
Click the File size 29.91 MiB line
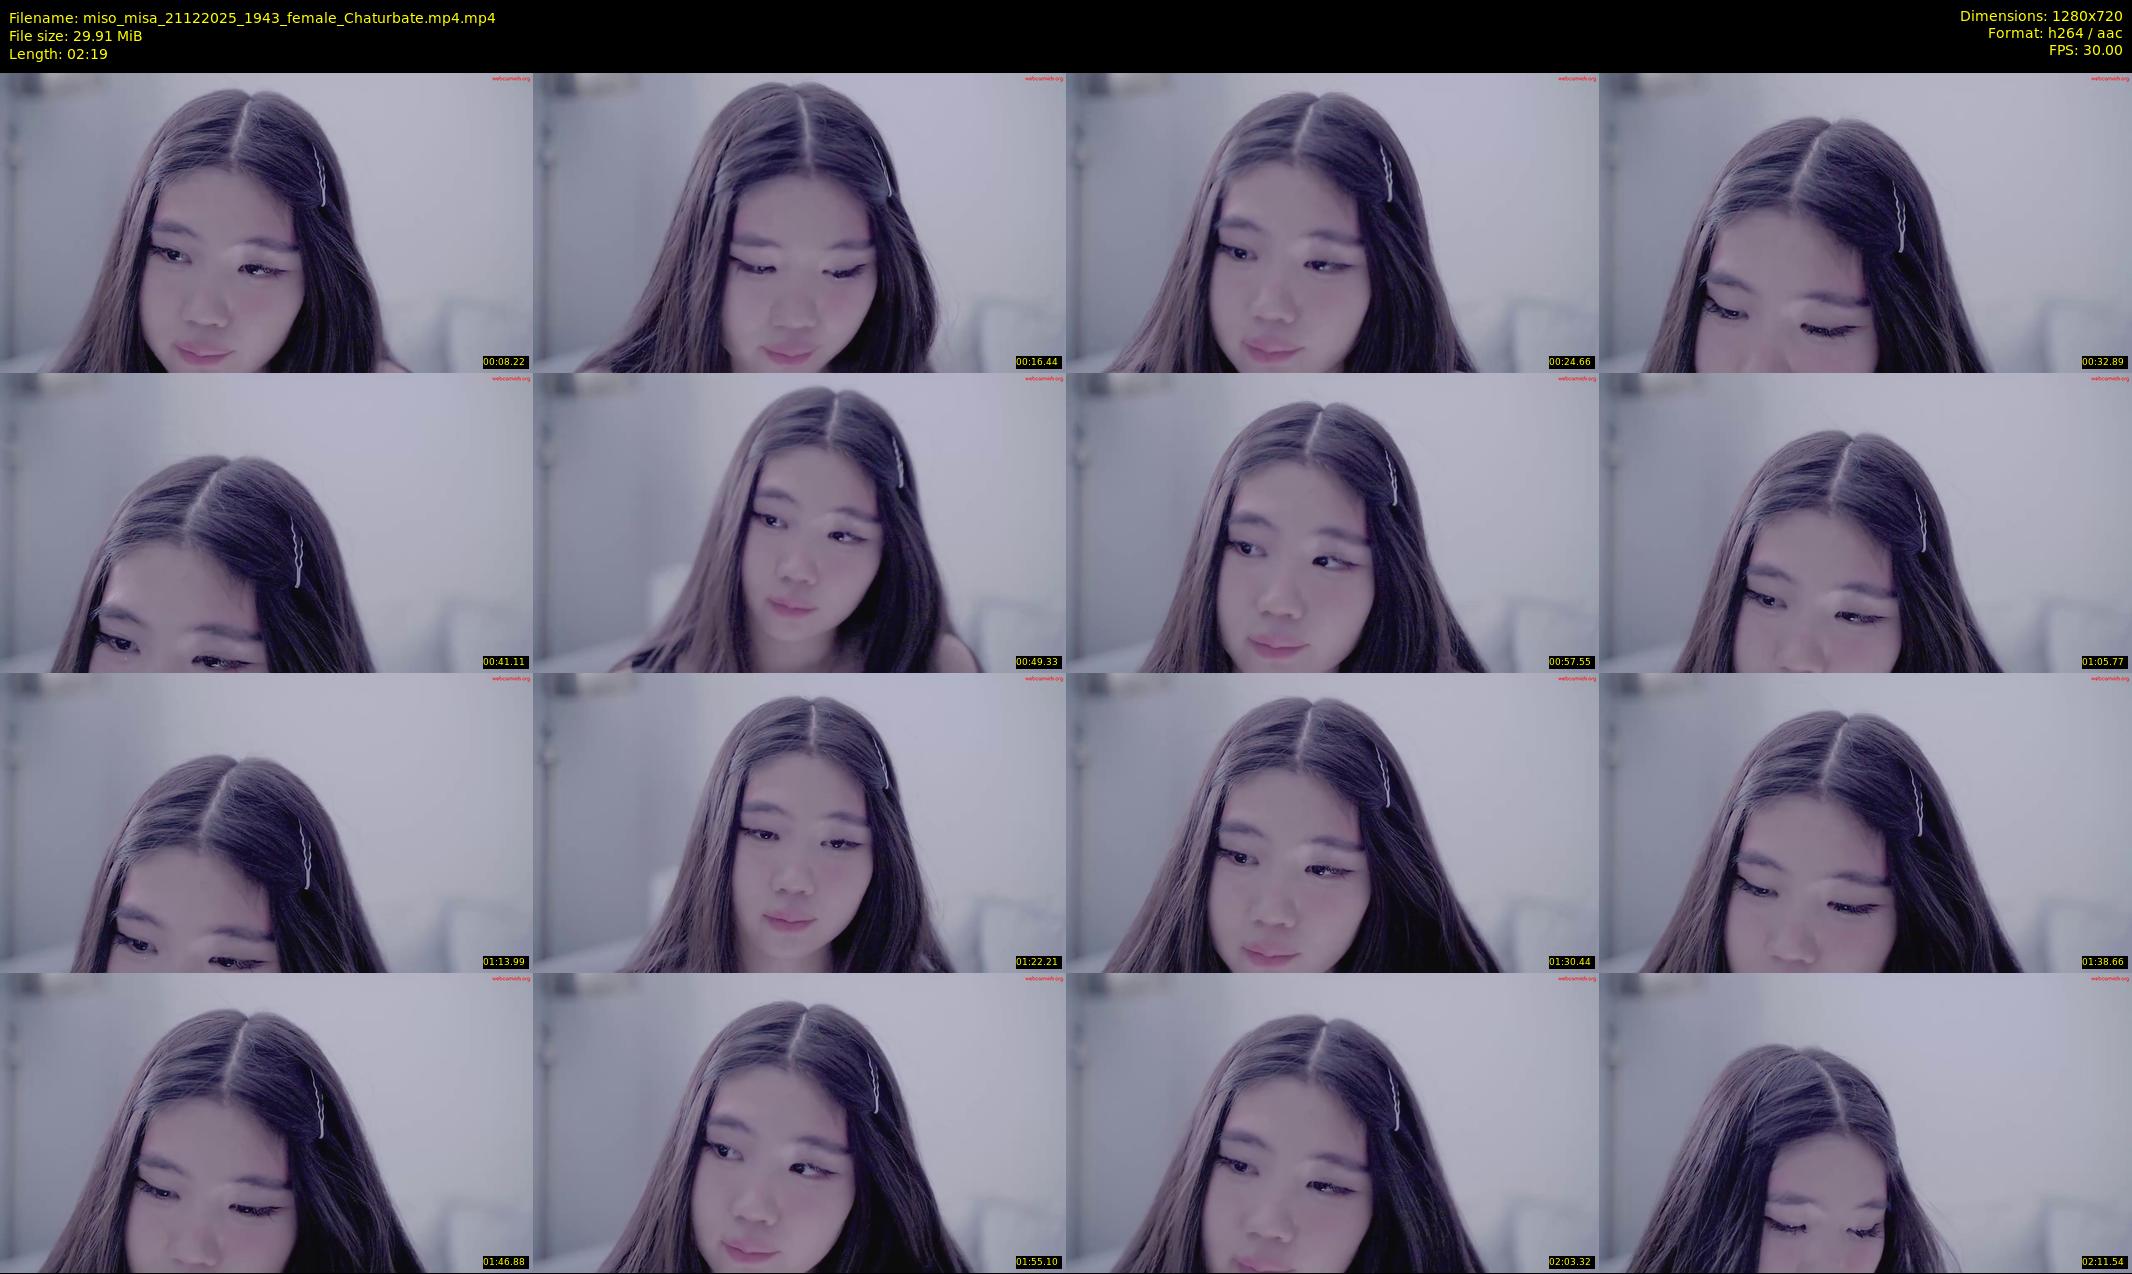coord(76,36)
